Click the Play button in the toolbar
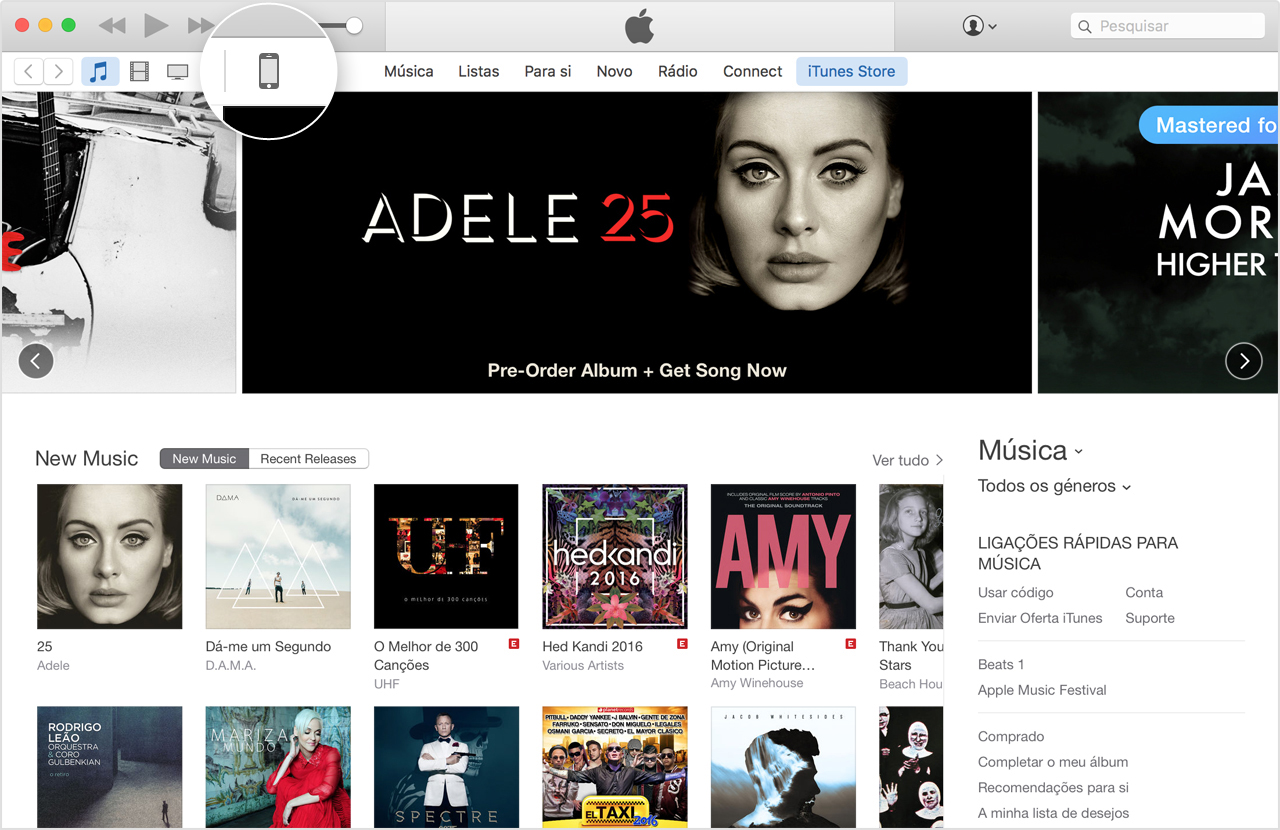Screen dimensions: 1280x830 [x=156, y=26]
